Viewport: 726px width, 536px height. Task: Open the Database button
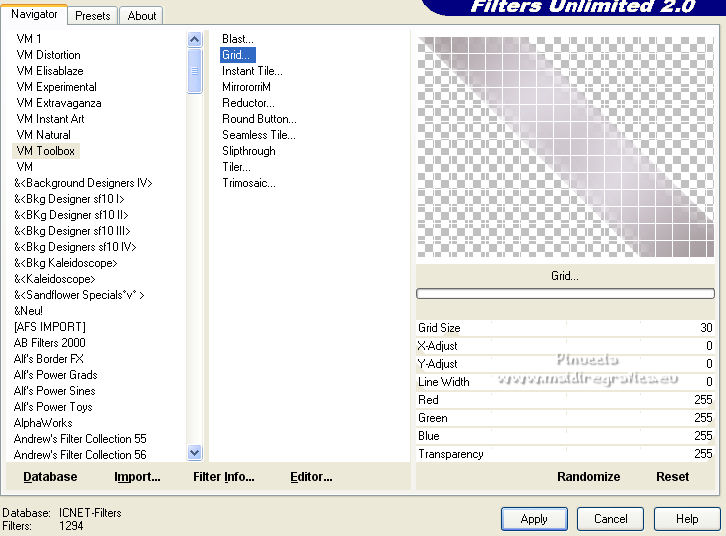click(50, 477)
